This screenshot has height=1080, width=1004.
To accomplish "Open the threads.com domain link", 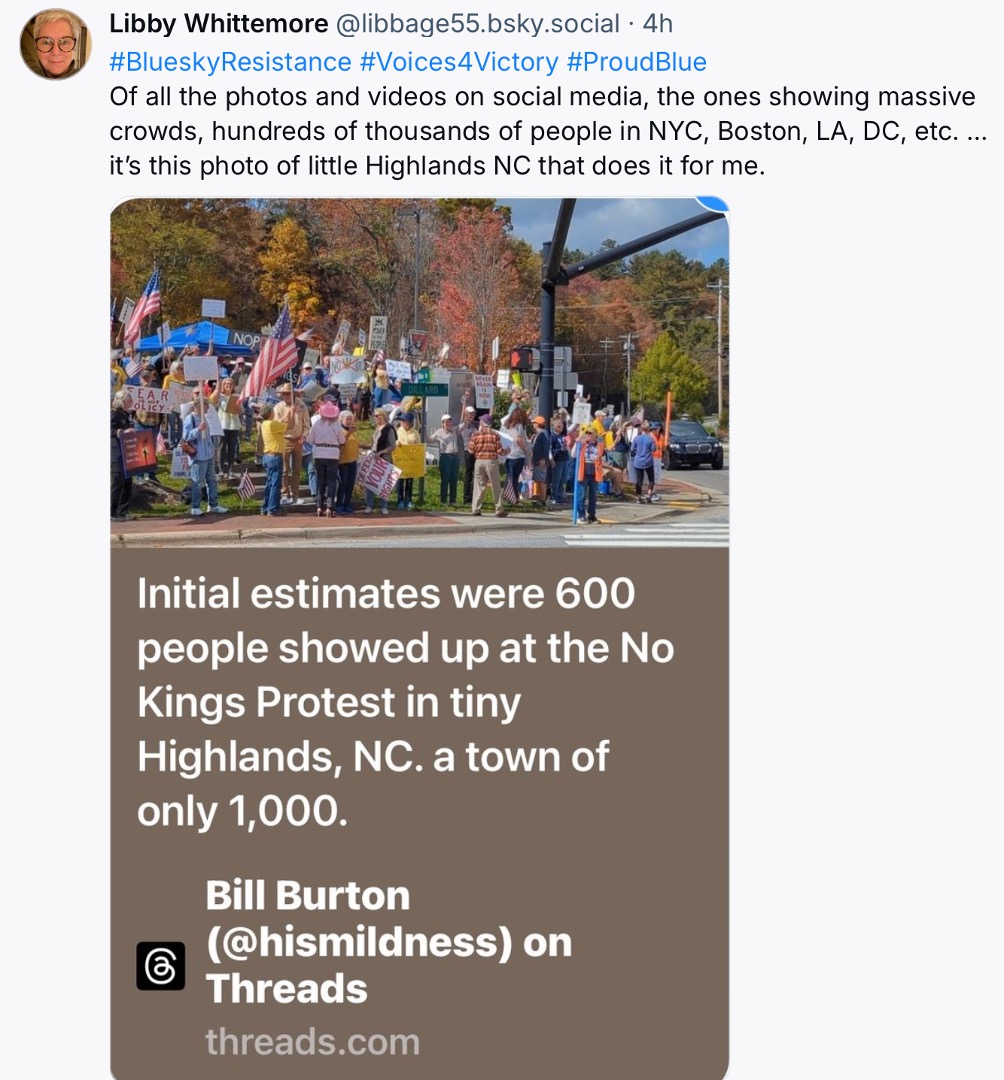I will click(x=312, y=1042).
